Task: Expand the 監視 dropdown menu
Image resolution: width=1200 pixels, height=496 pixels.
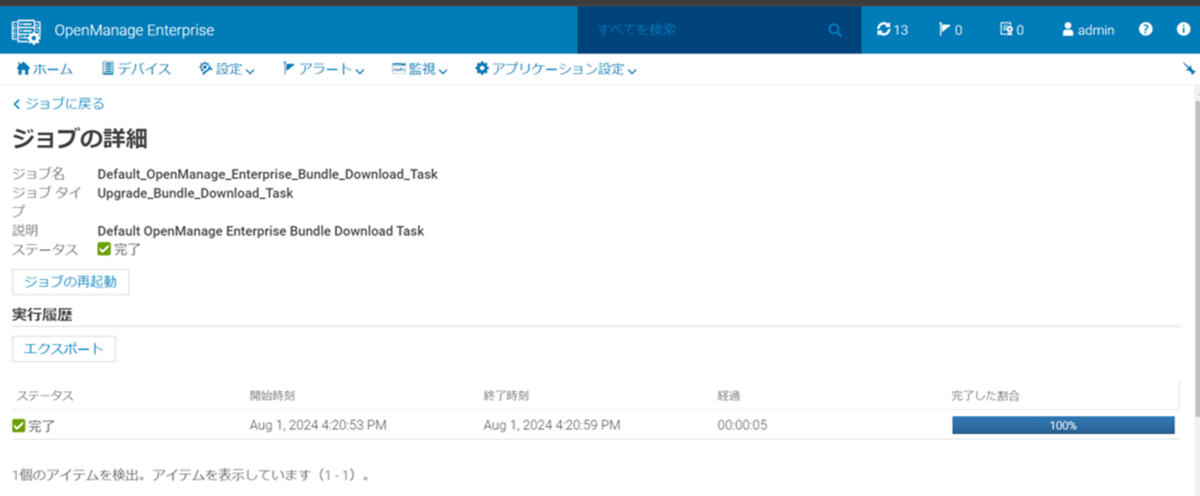Action: (419, 69)
